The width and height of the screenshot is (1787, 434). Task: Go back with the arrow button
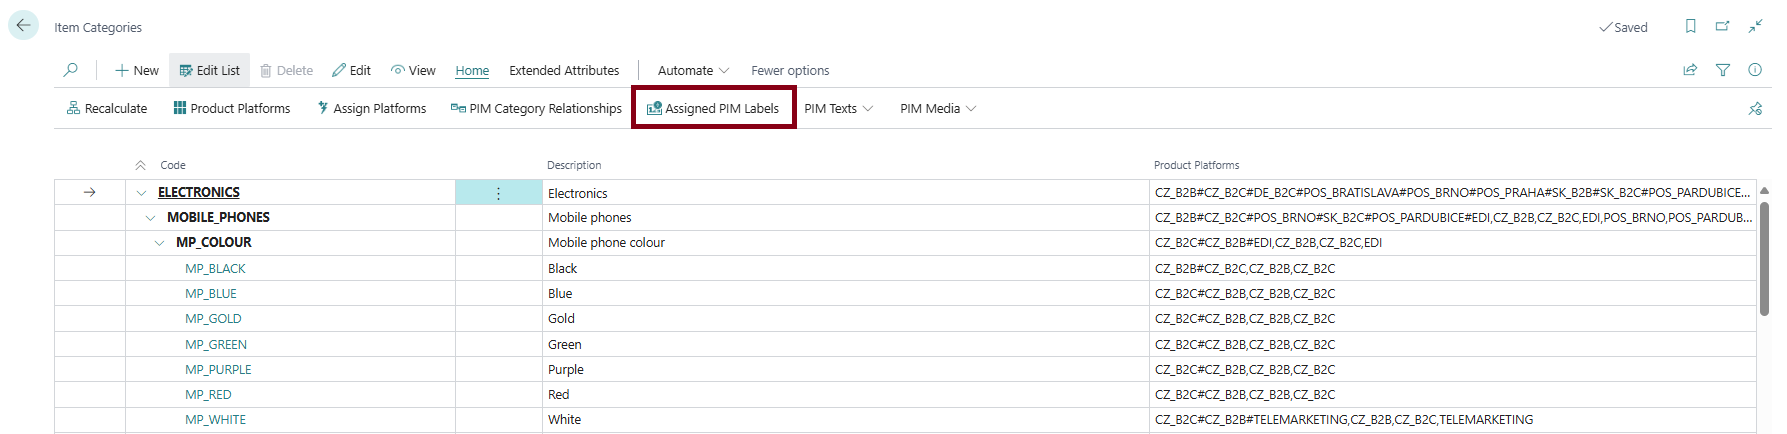click(23, 26)
